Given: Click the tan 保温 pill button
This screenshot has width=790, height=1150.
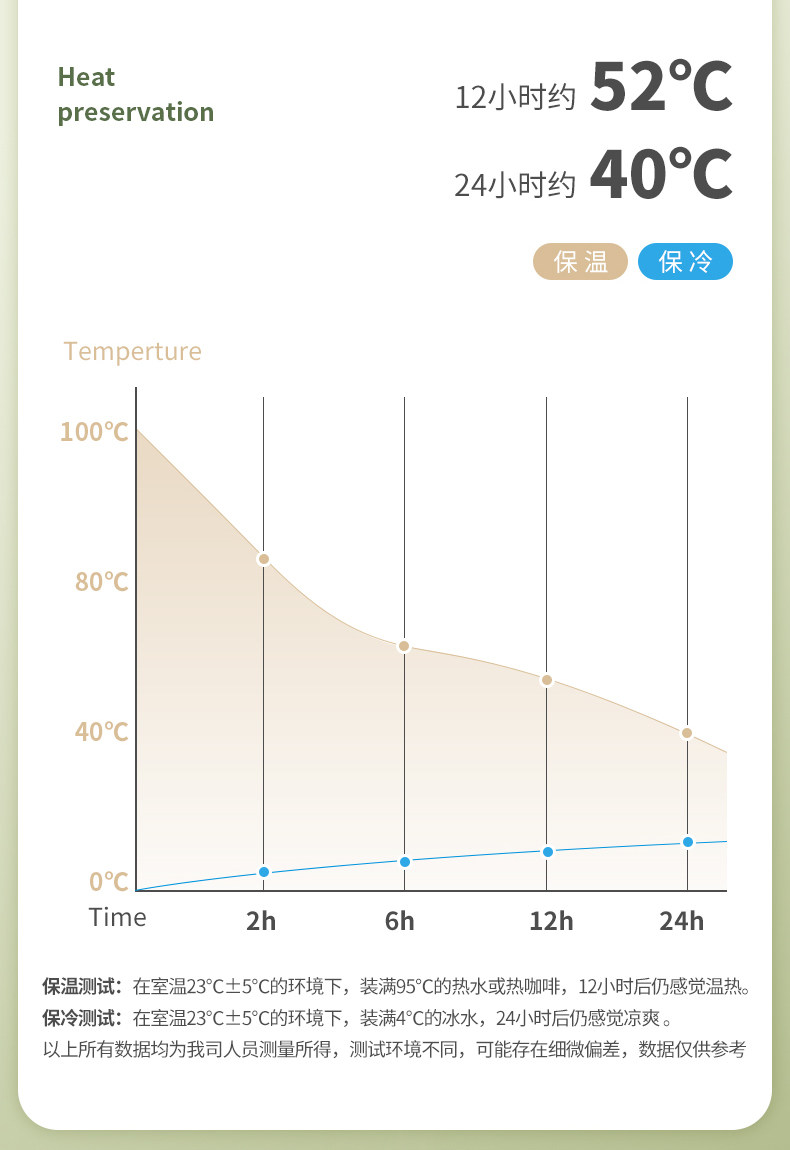Looking at the screenshot, I should point(580,262).
